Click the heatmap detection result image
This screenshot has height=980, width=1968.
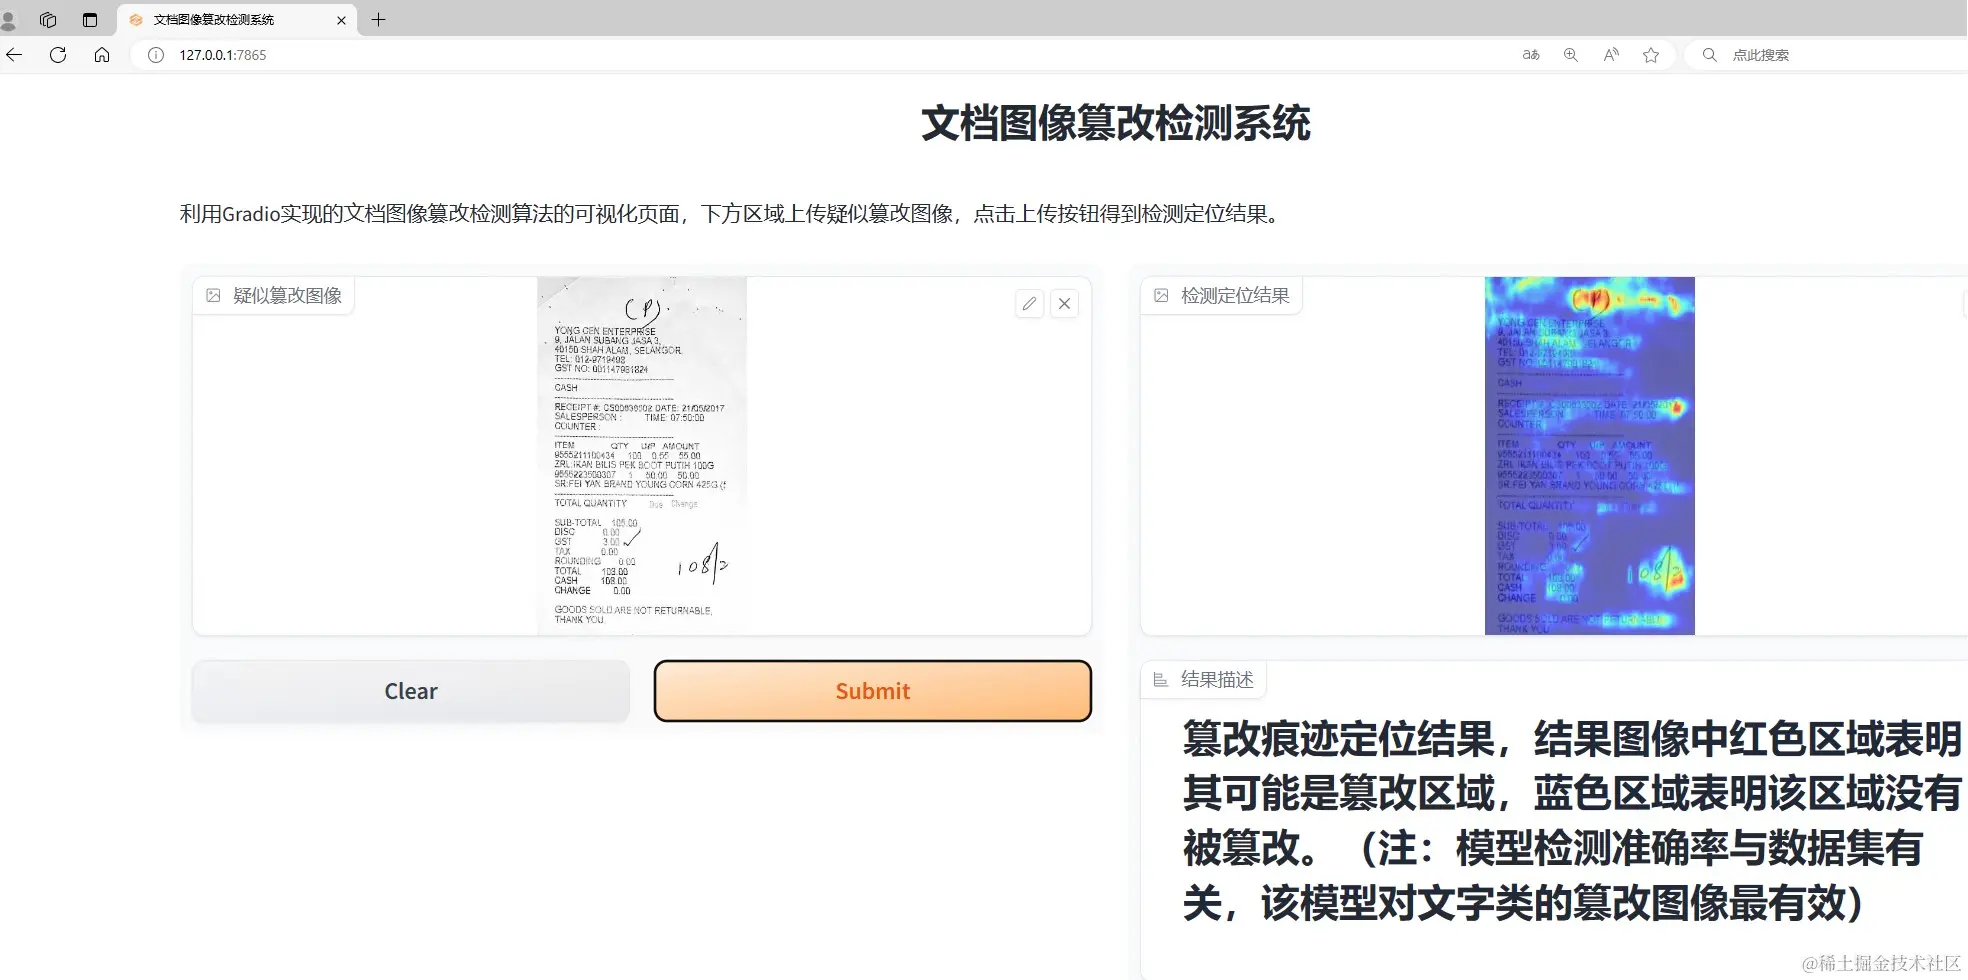point(1590,455)
